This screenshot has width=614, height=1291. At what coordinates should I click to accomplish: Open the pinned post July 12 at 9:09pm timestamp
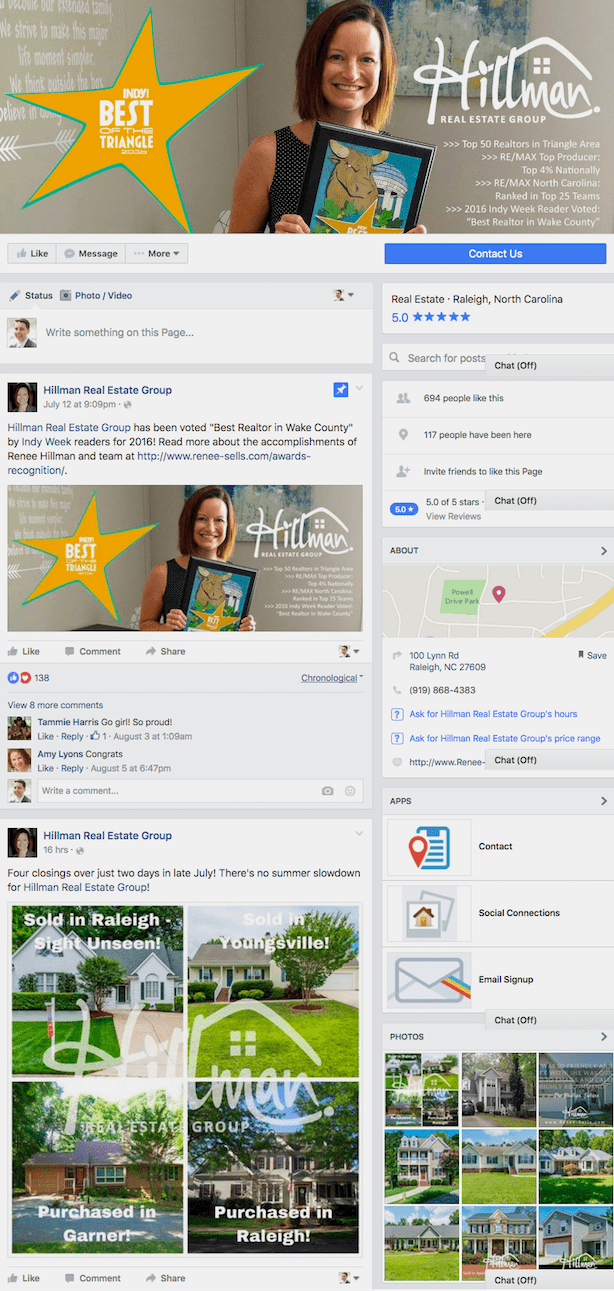click(80, 405)
